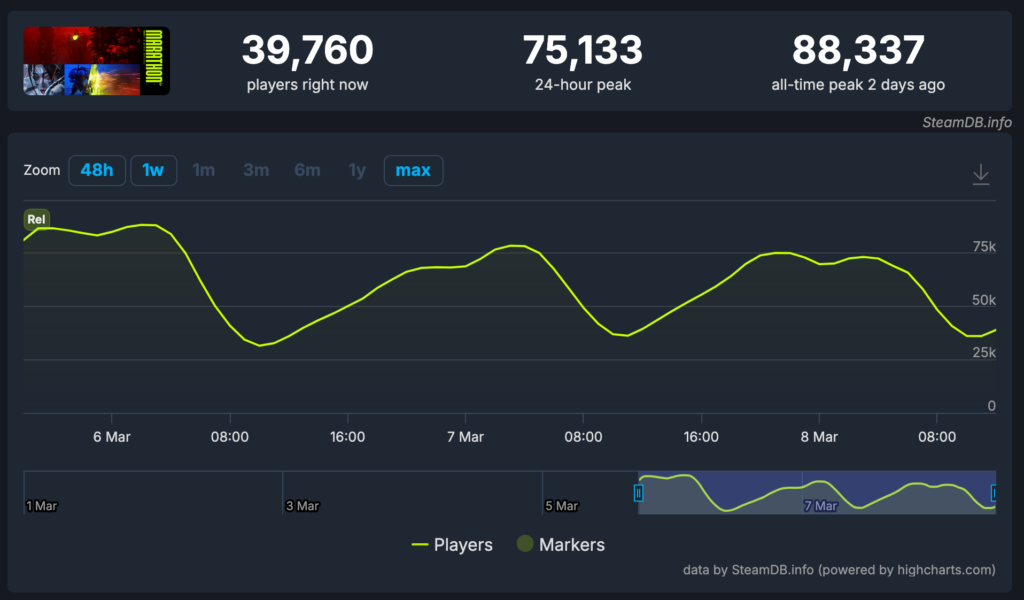Click the right navigator range handle
Image resolution: width=1024 pixels, height=600 pixels.
click(994, 492)
